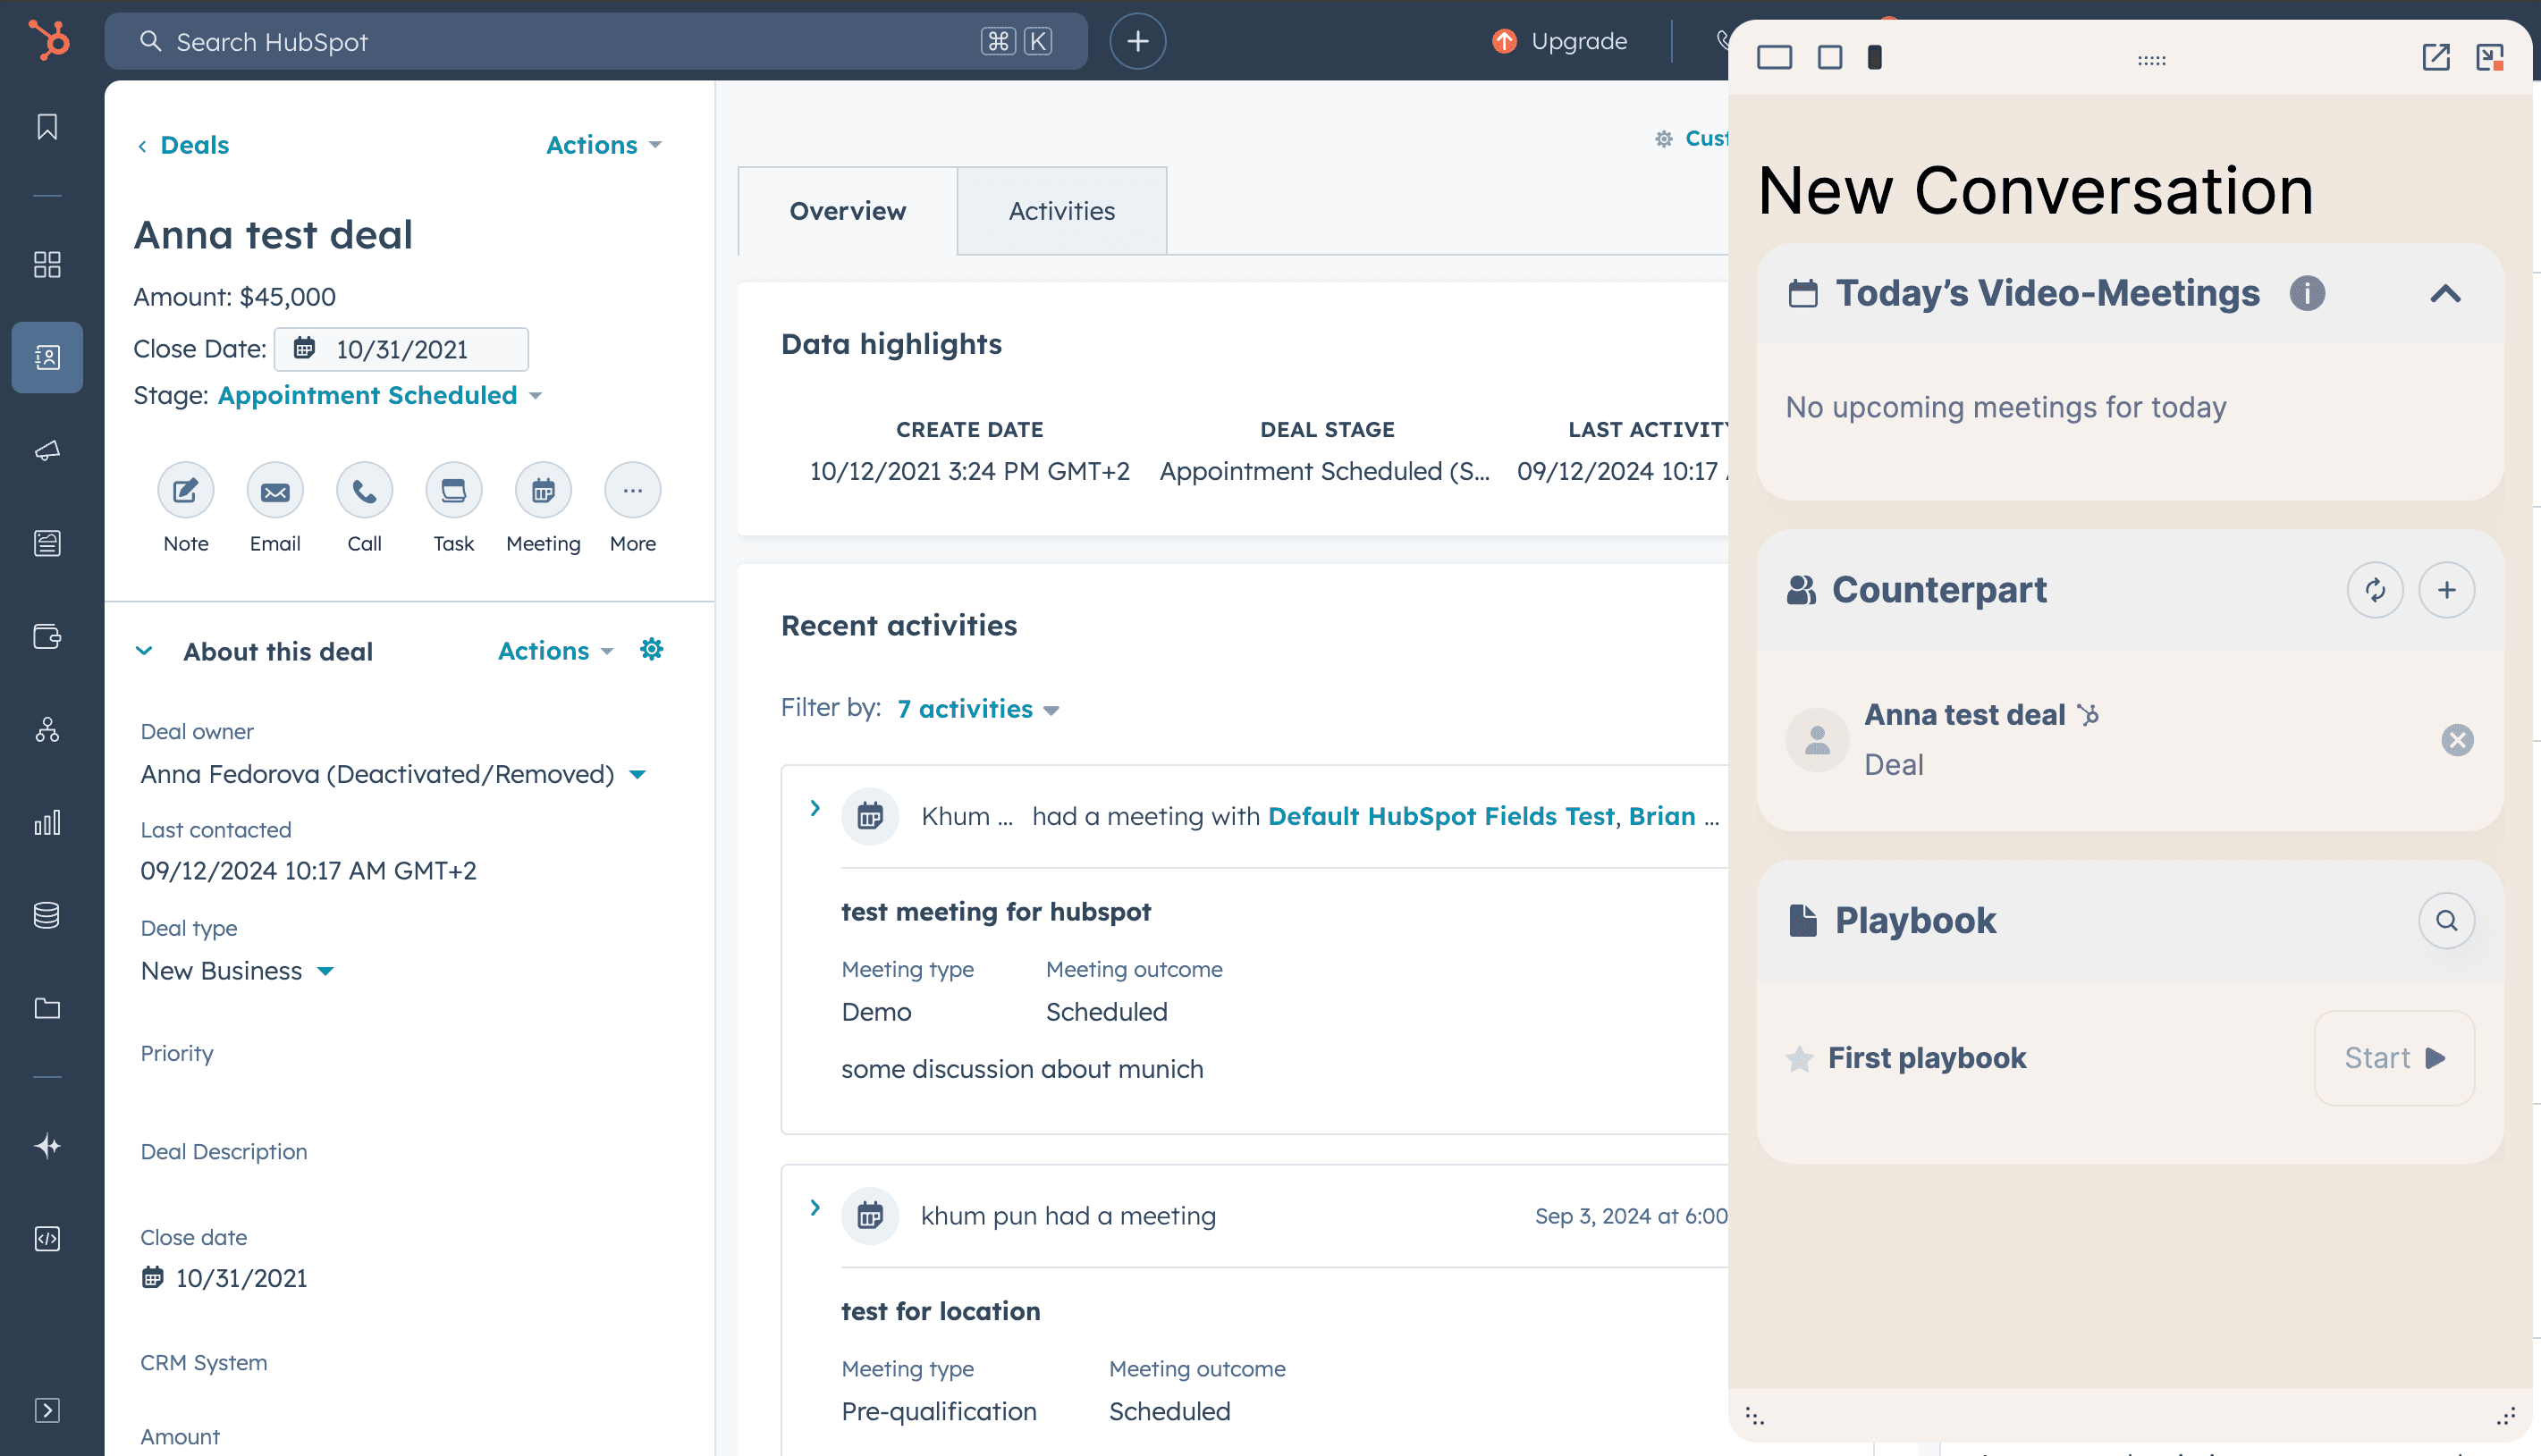
Task: Open About this deal settings gear
Action: [652, 650]
